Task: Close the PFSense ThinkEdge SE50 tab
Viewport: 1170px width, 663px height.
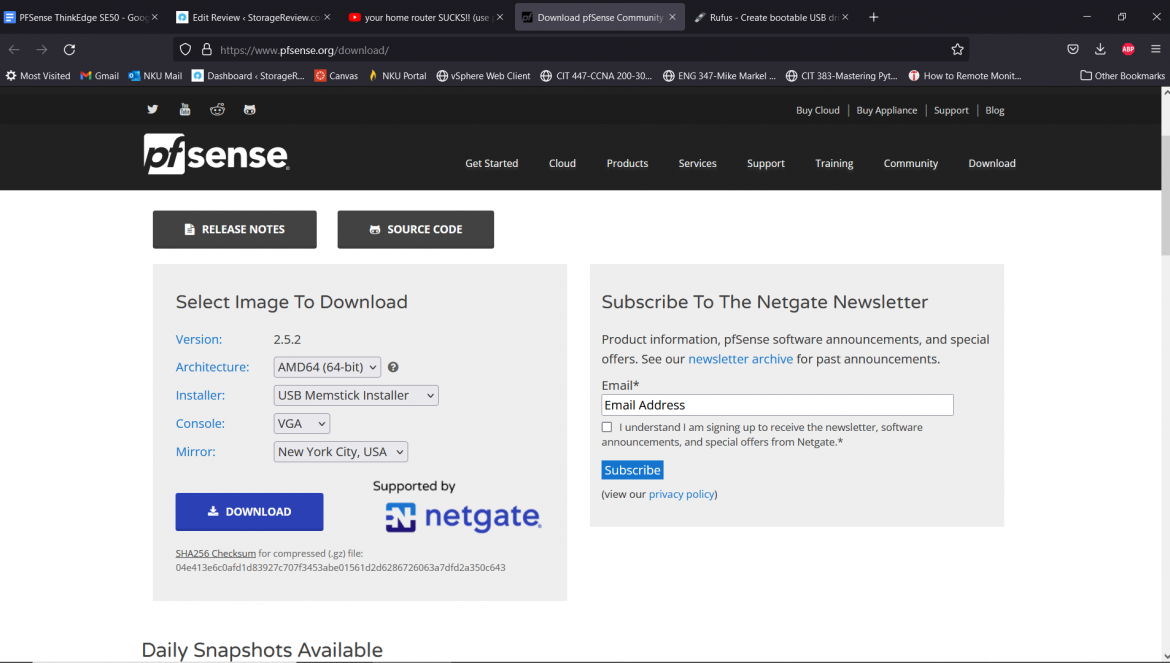Action: tap(154, 17)
